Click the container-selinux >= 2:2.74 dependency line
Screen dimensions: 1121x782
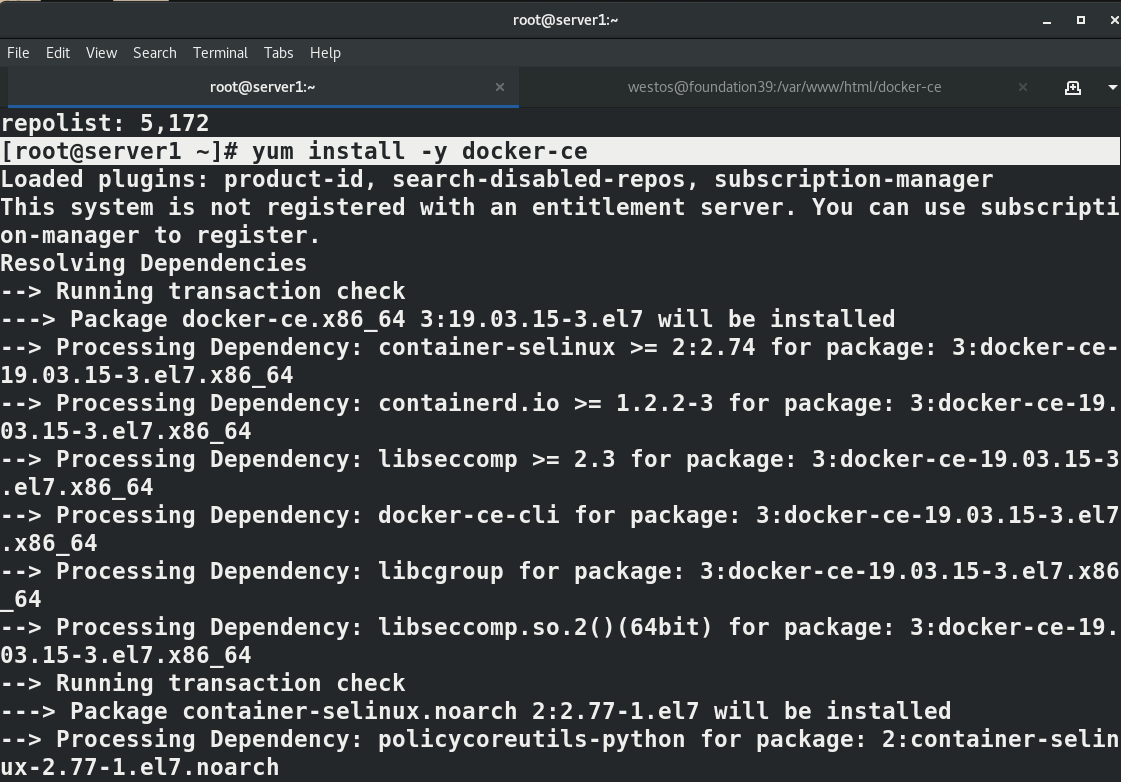coord(560,362)
